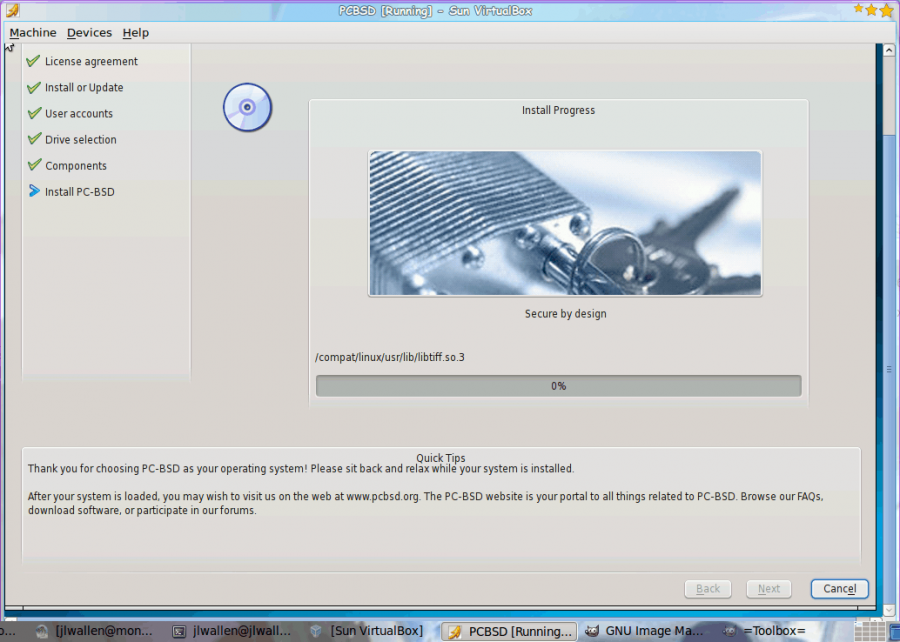
Task: Open the =Toolbox= window from the taskbar
Action: 765,631
